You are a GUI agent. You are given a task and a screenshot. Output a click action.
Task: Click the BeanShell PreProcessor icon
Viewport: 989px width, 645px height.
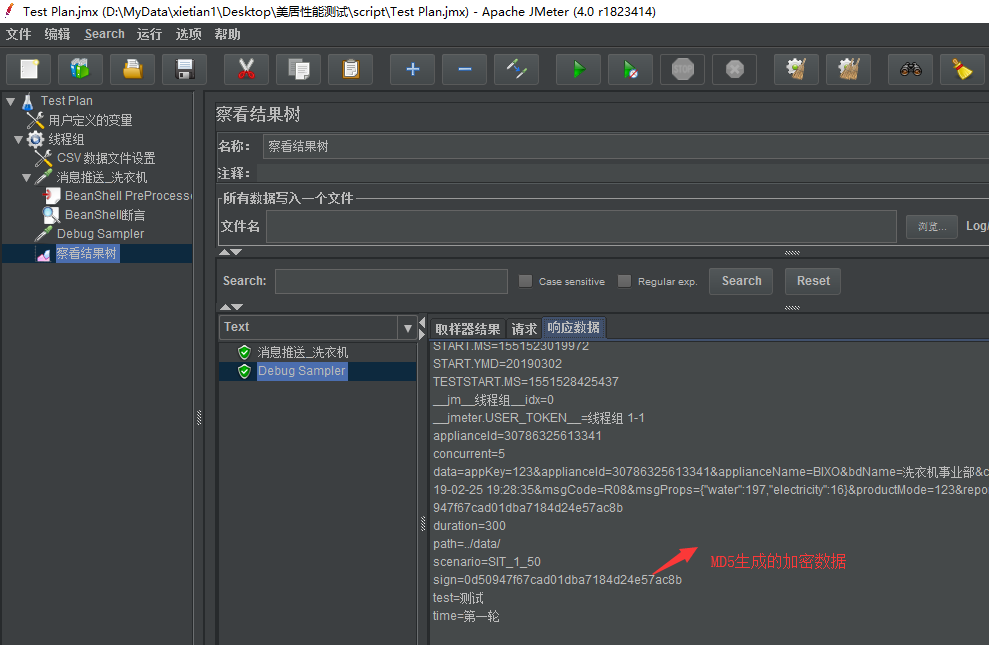(x=52, y=196)
